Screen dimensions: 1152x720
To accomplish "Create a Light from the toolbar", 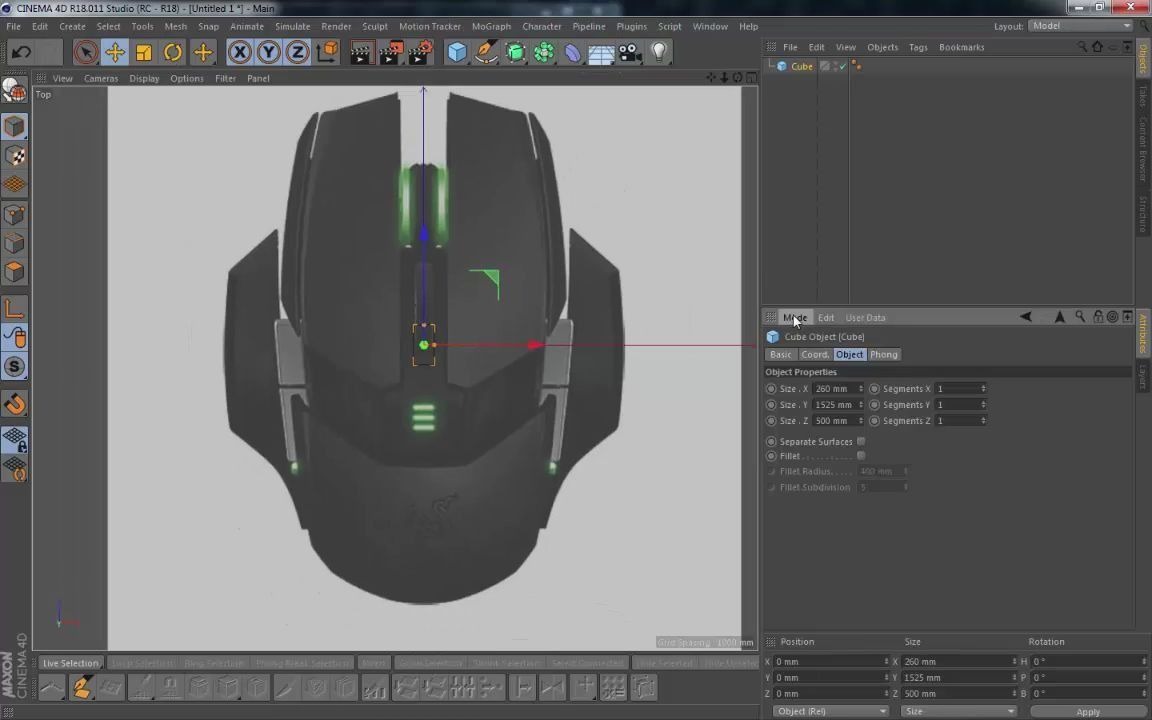I will [x=659, y=52].
